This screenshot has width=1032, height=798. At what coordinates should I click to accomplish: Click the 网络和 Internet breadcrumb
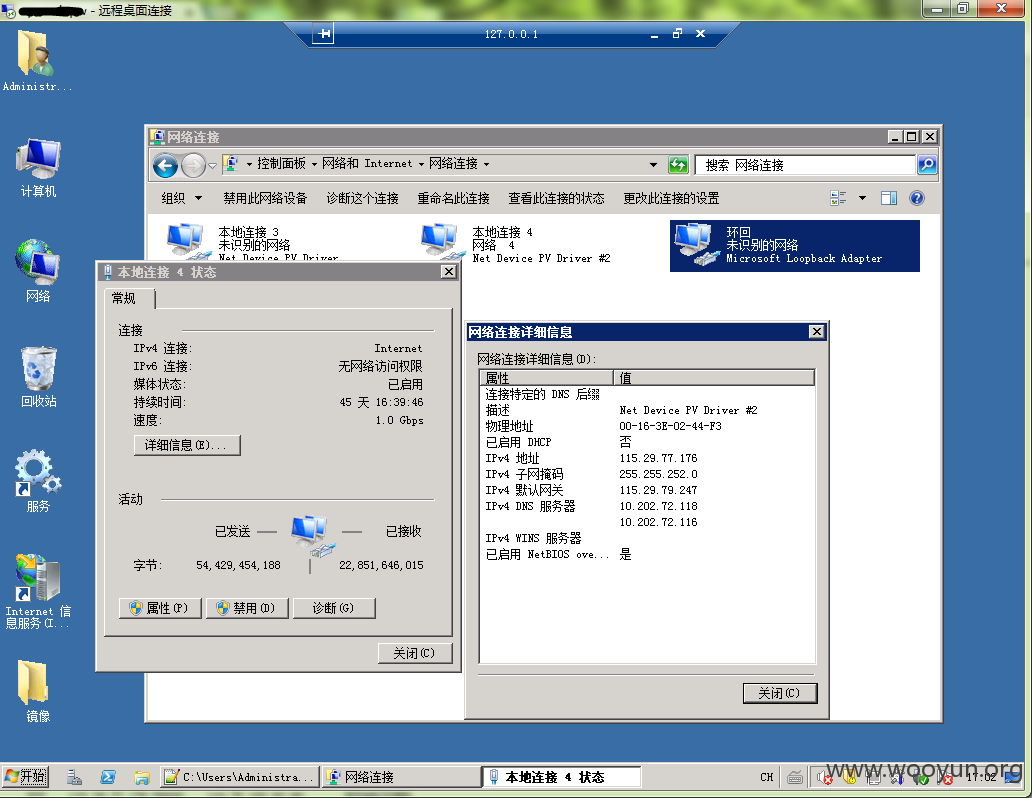367,163
